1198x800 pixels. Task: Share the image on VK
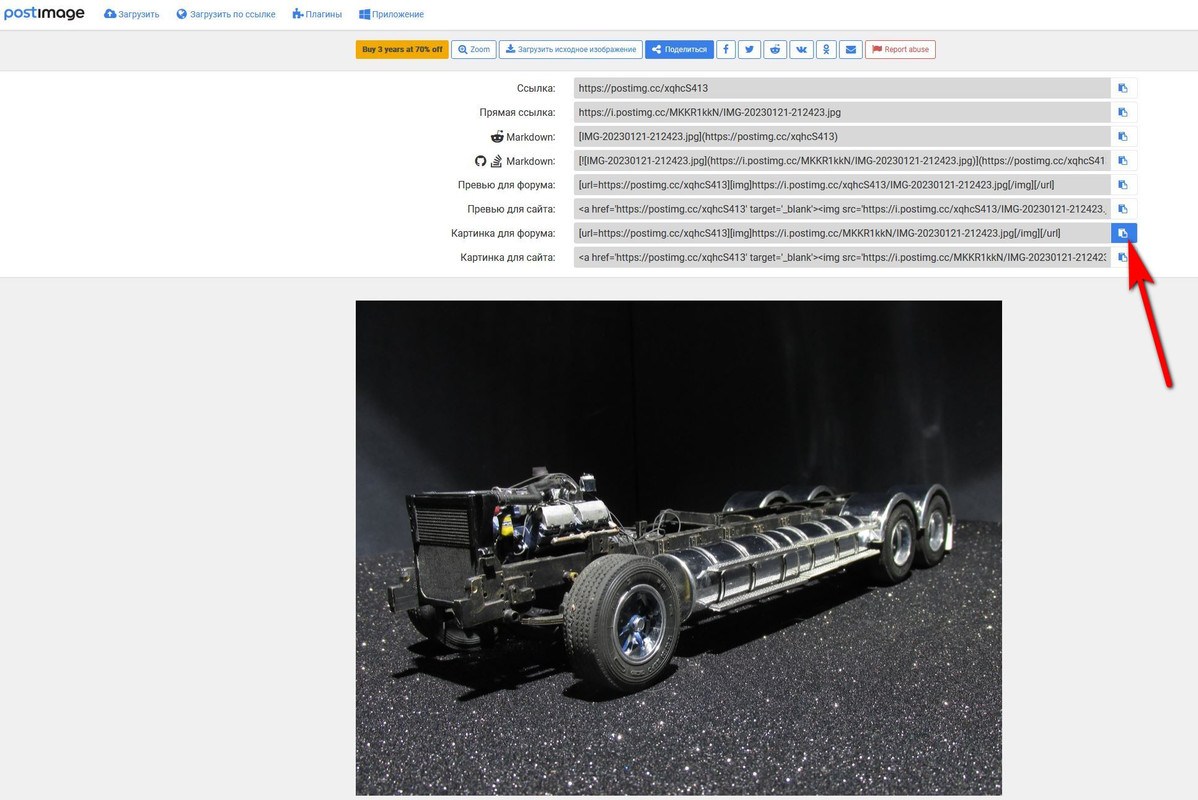pyautogui.click(x=801, y=50)
